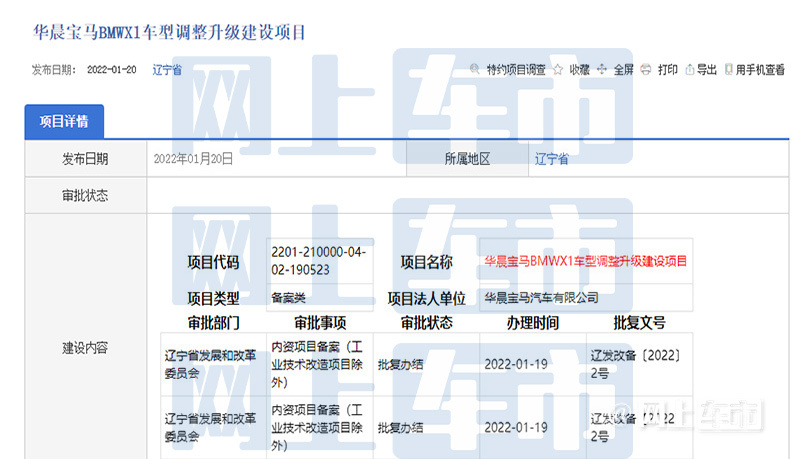Click 华晨宝马汽车有限公司 company name
Viewport: 800px width, 459px height.
click(x=541, y=298)
